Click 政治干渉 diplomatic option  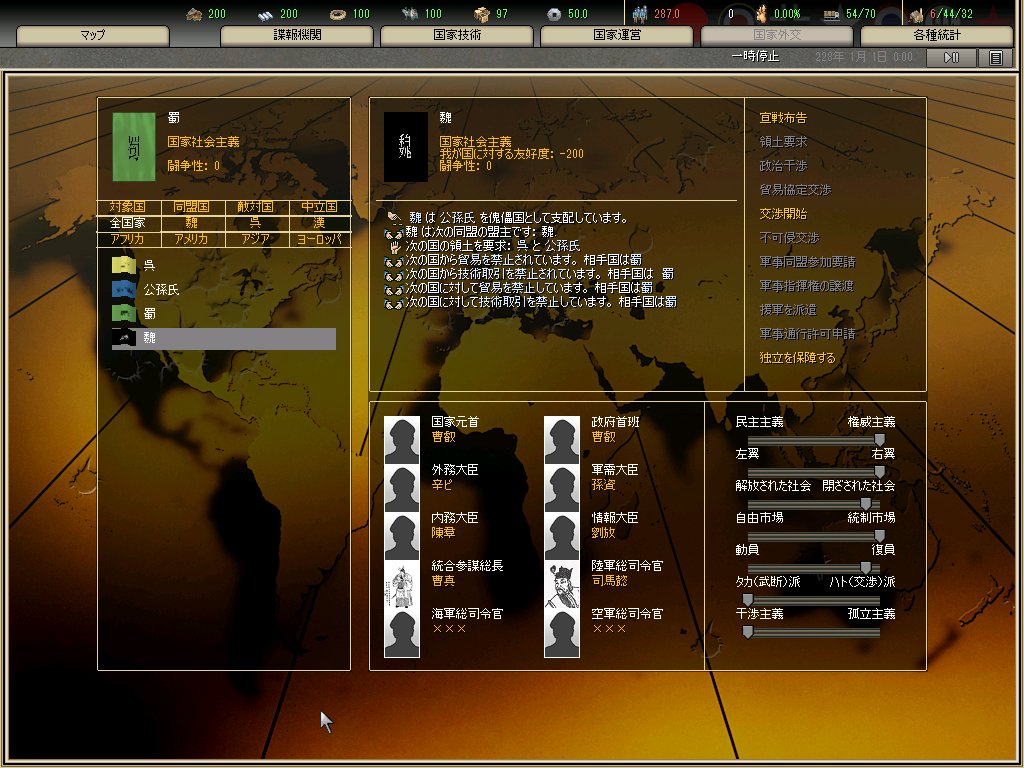click(x=783, y=166)
